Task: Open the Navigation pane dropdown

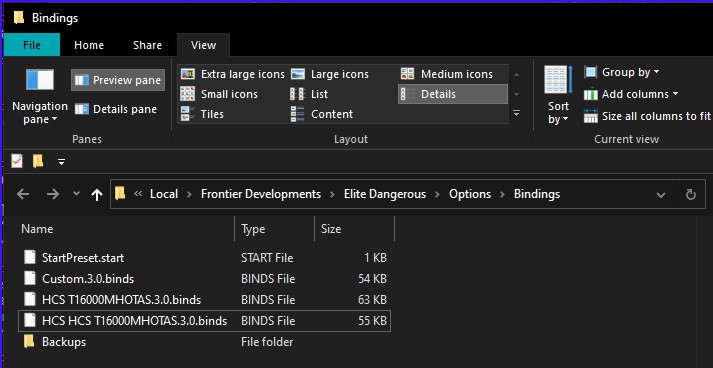Action: pyautogui.click(x=40, y=96)
